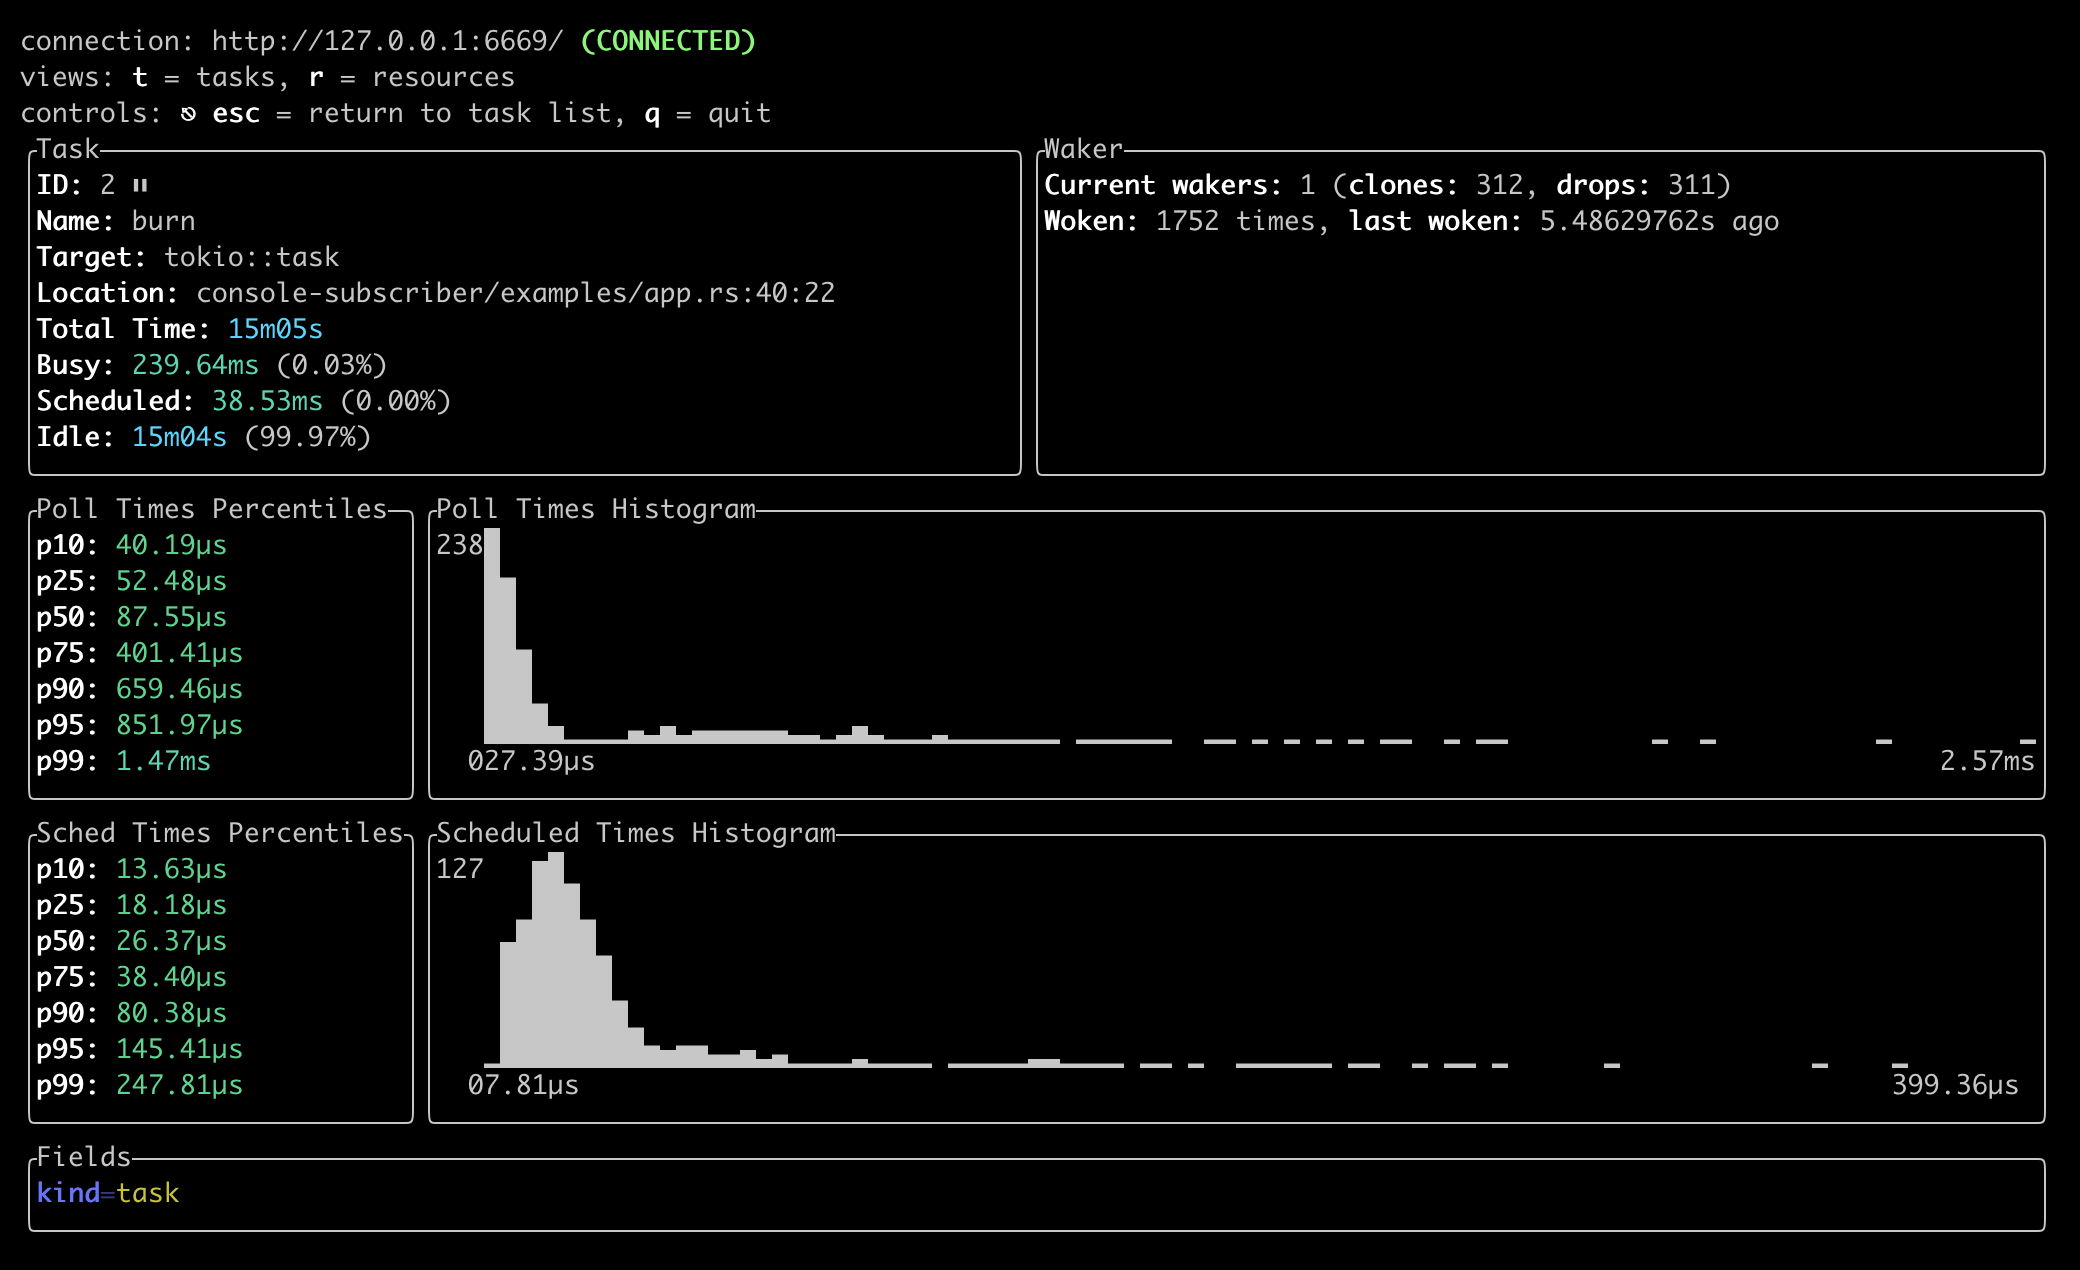Screen dimensions: 2080x1270
Task: Click the Target value tokio::task
Action: [251, 257]
